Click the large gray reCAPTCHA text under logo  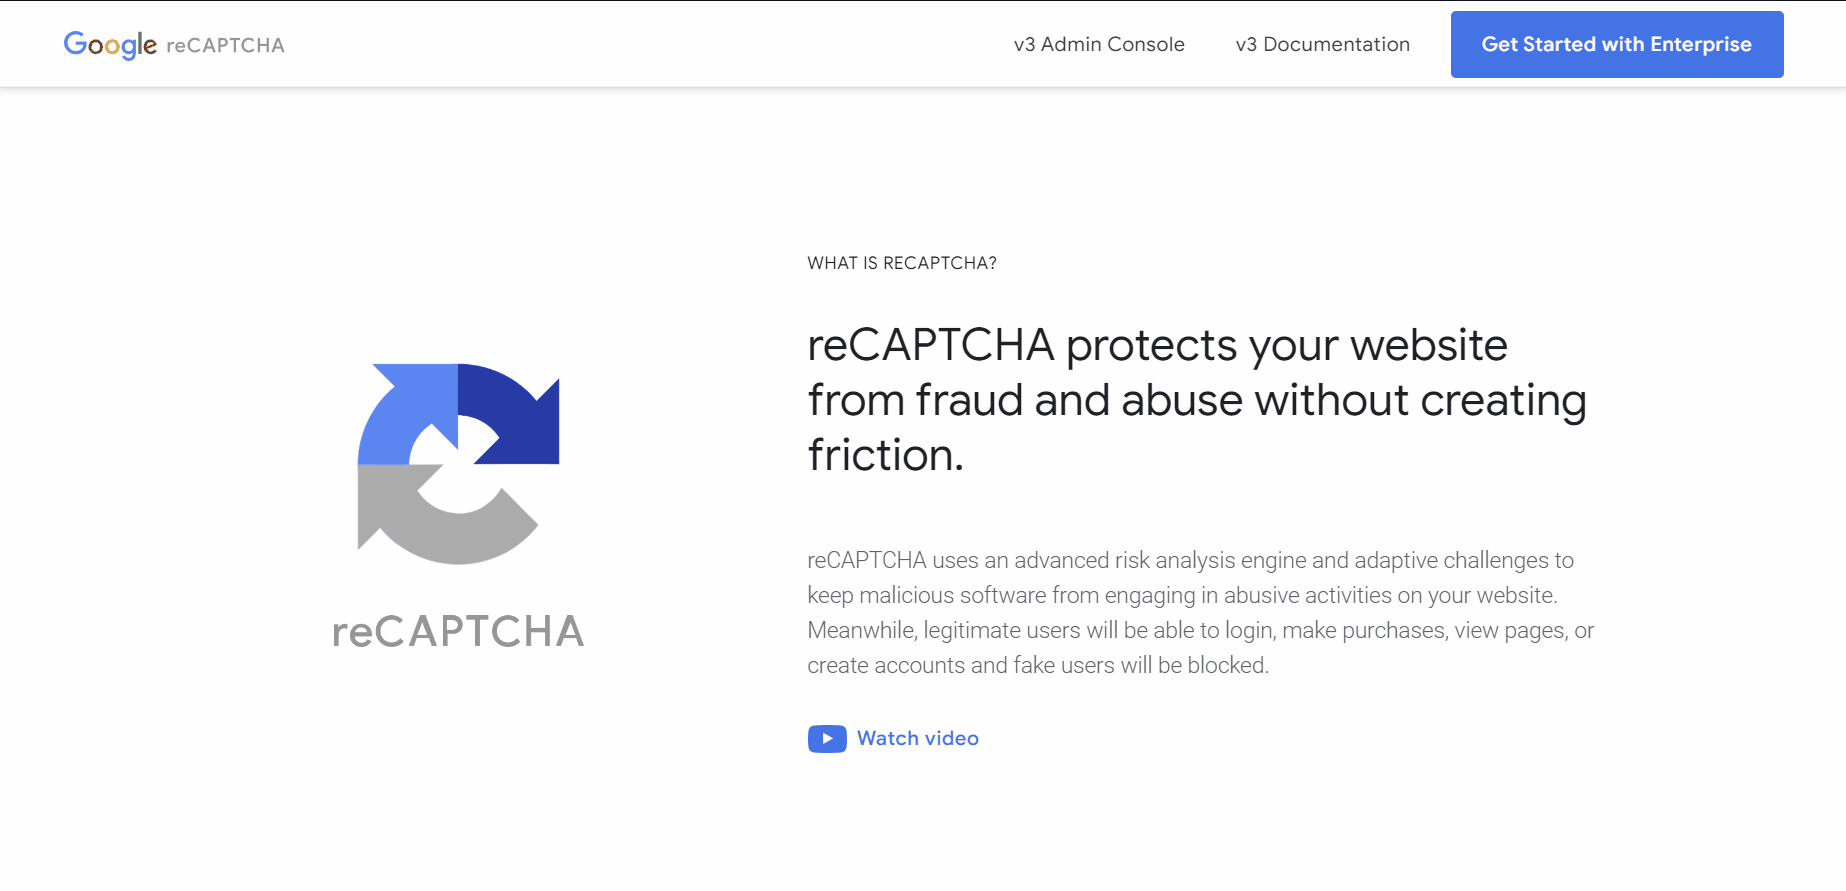click(458, 631)
